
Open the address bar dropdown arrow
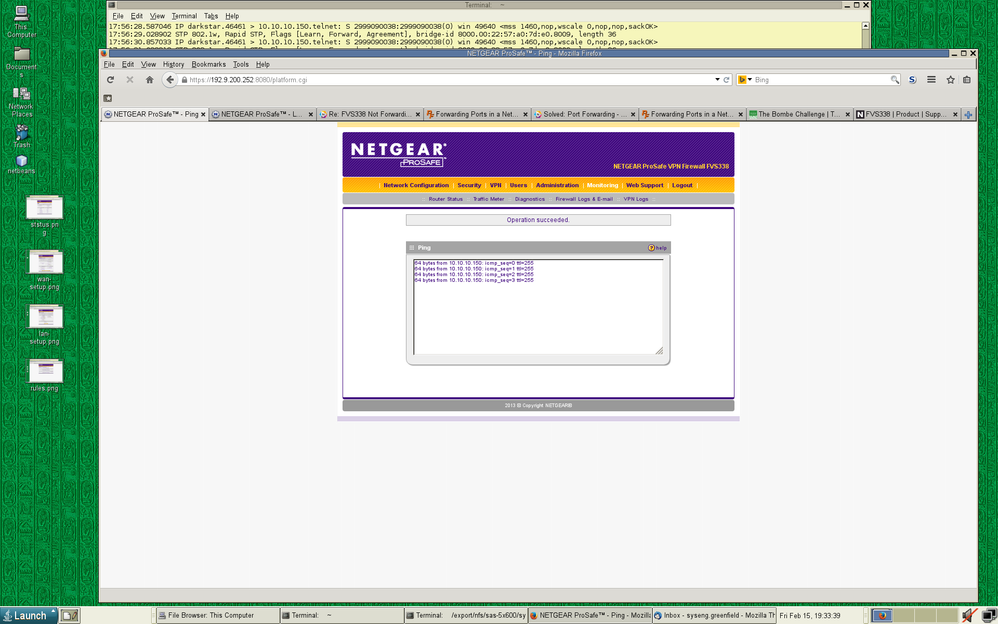coord(716,79)
